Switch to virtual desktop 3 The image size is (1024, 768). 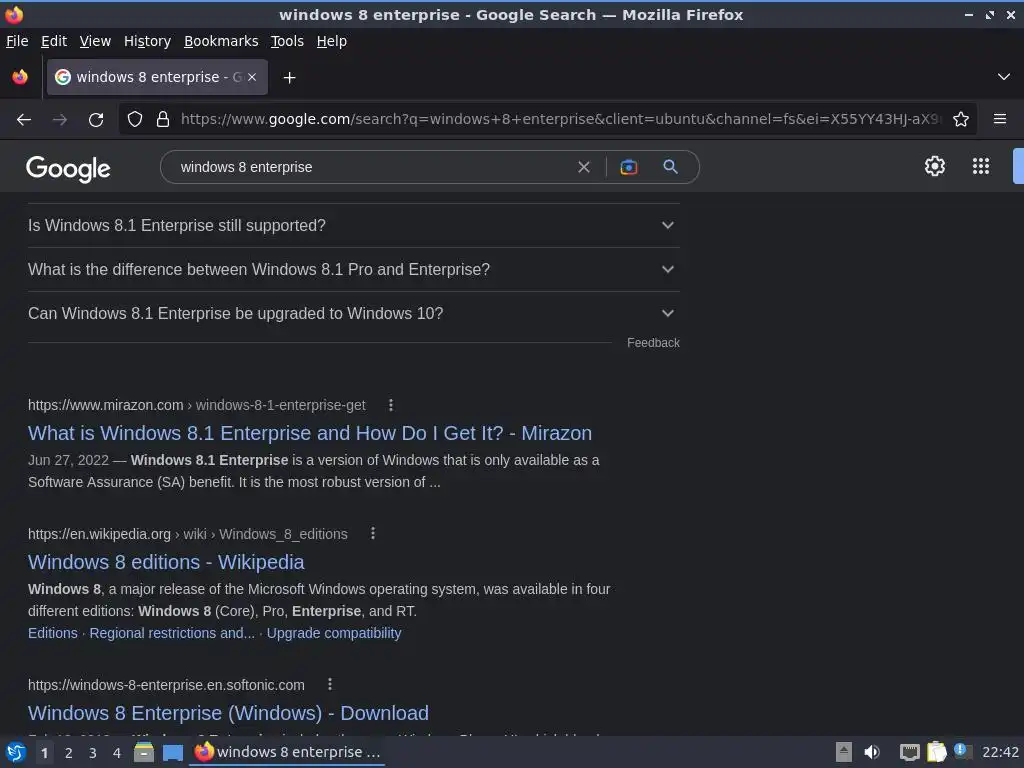93,753
